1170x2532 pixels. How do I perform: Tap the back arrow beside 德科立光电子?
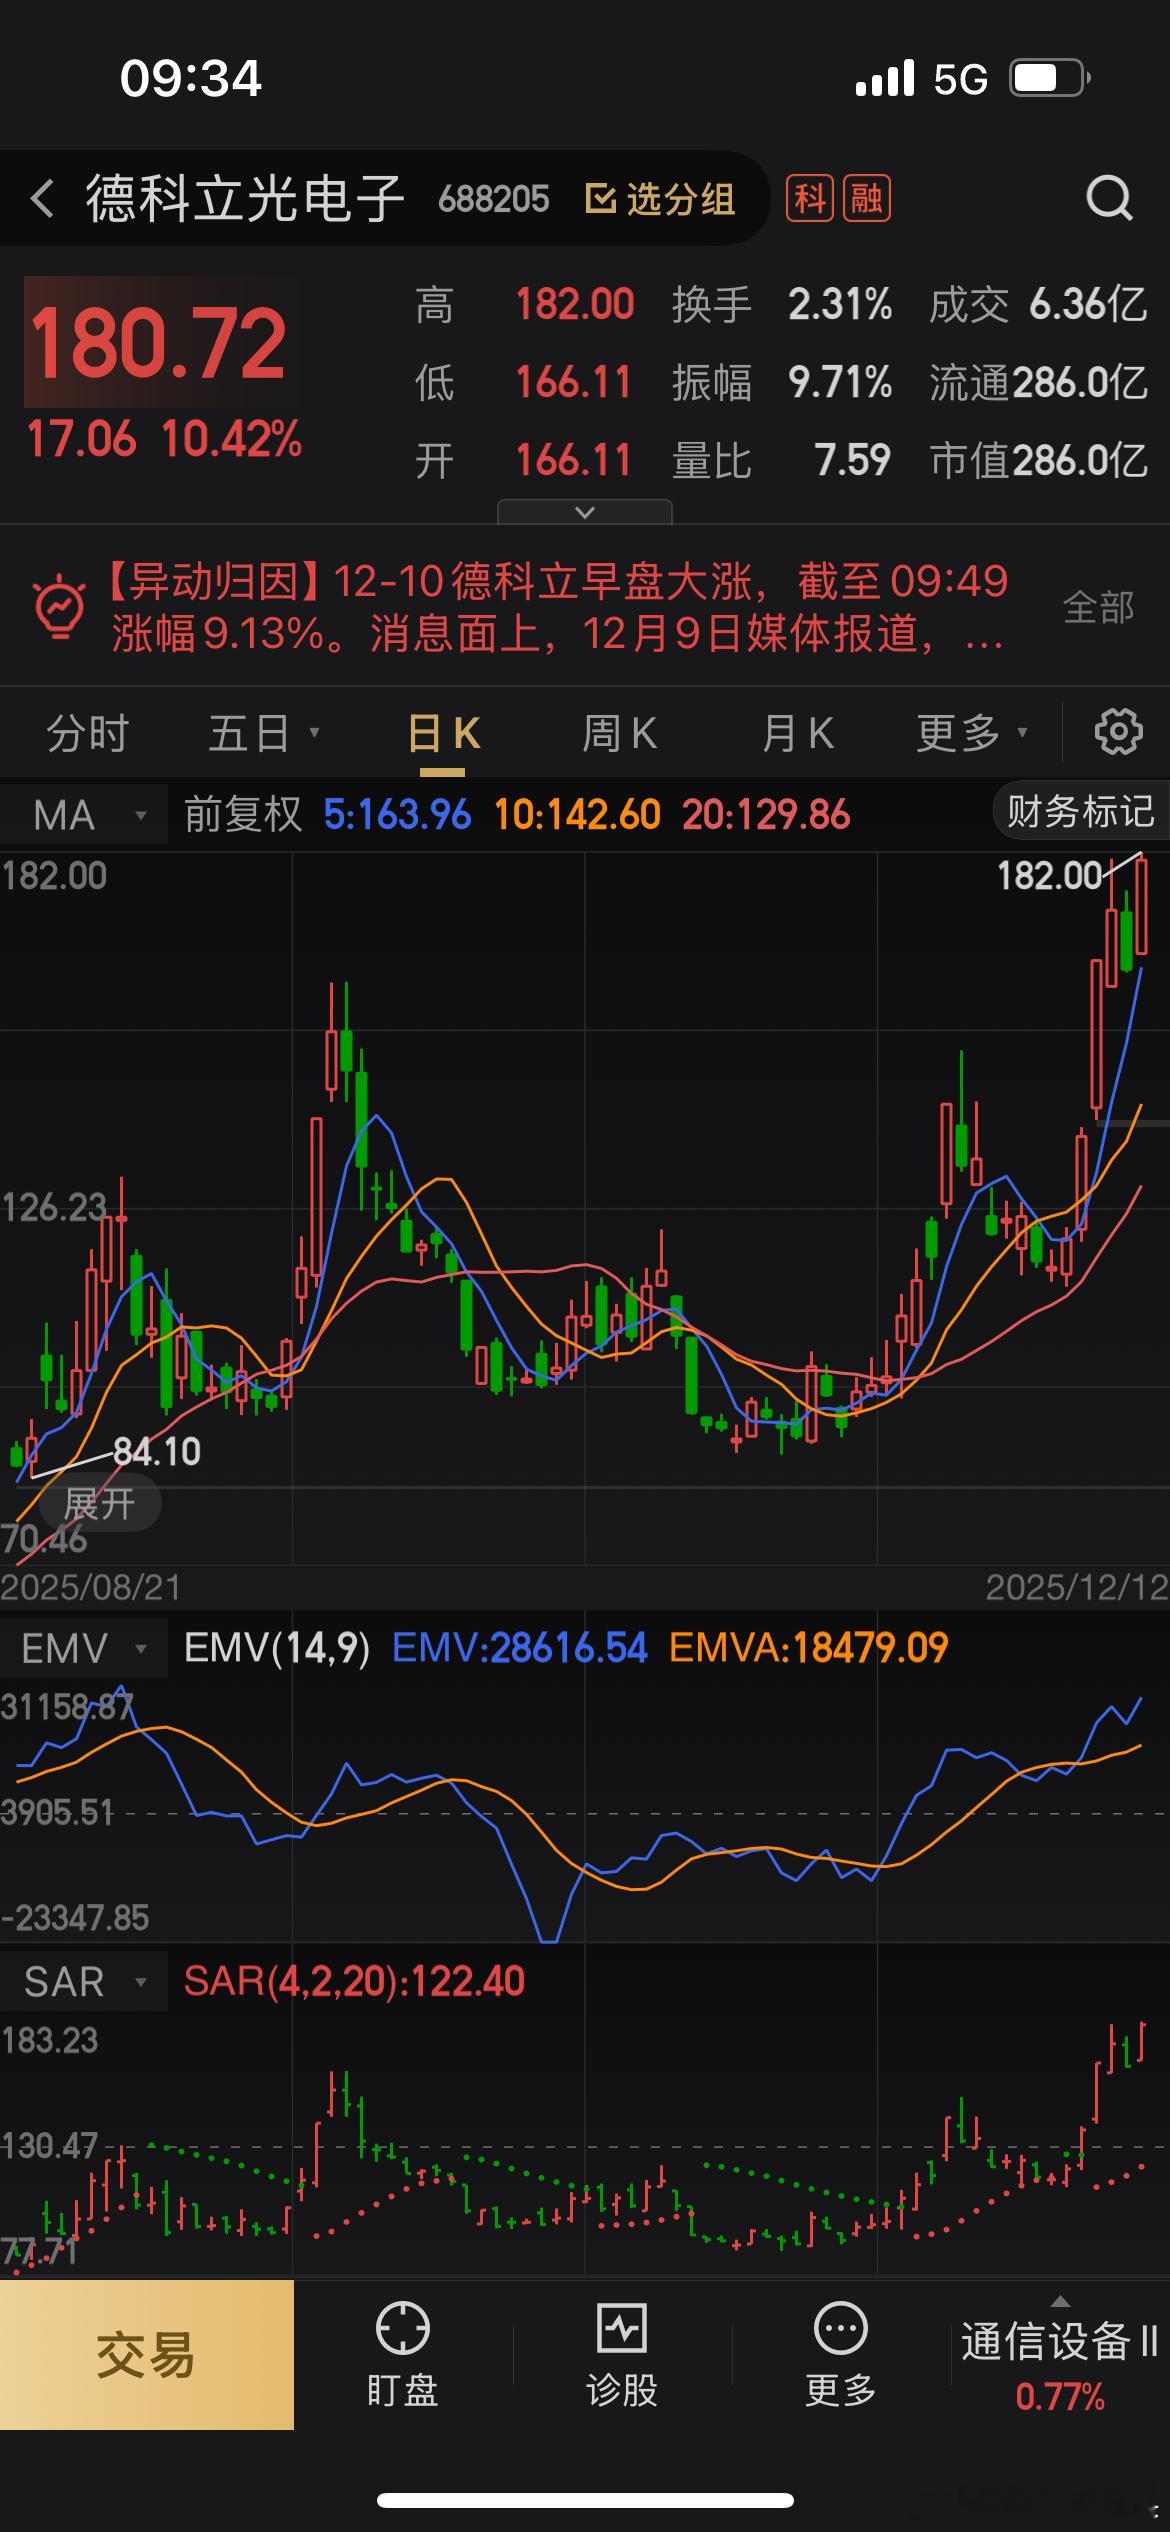point(42,198)
